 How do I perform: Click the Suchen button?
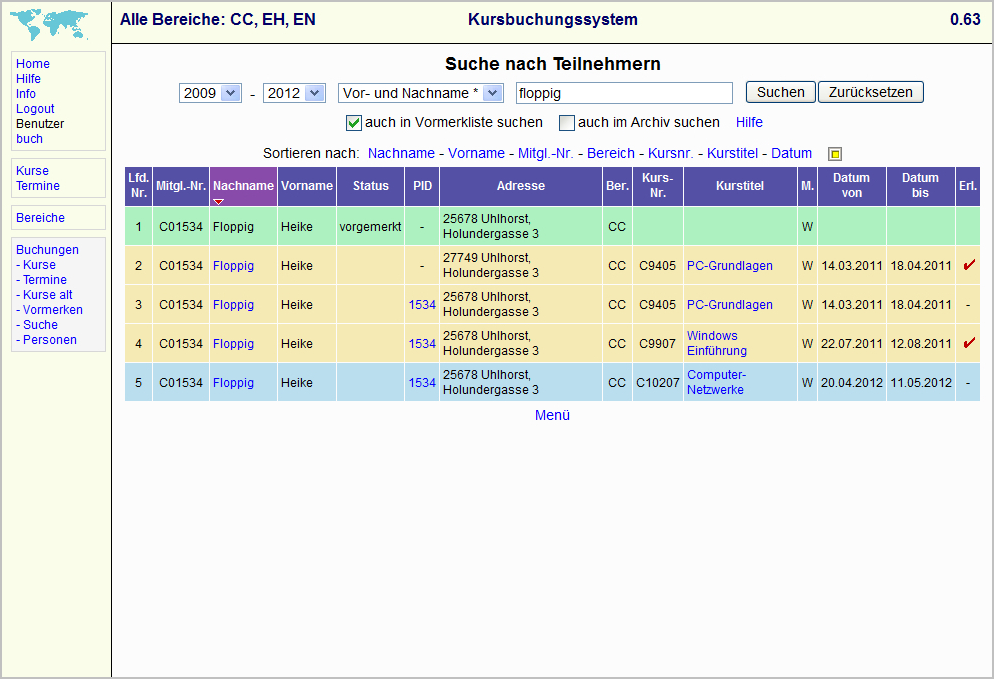[x=780, y=92]
